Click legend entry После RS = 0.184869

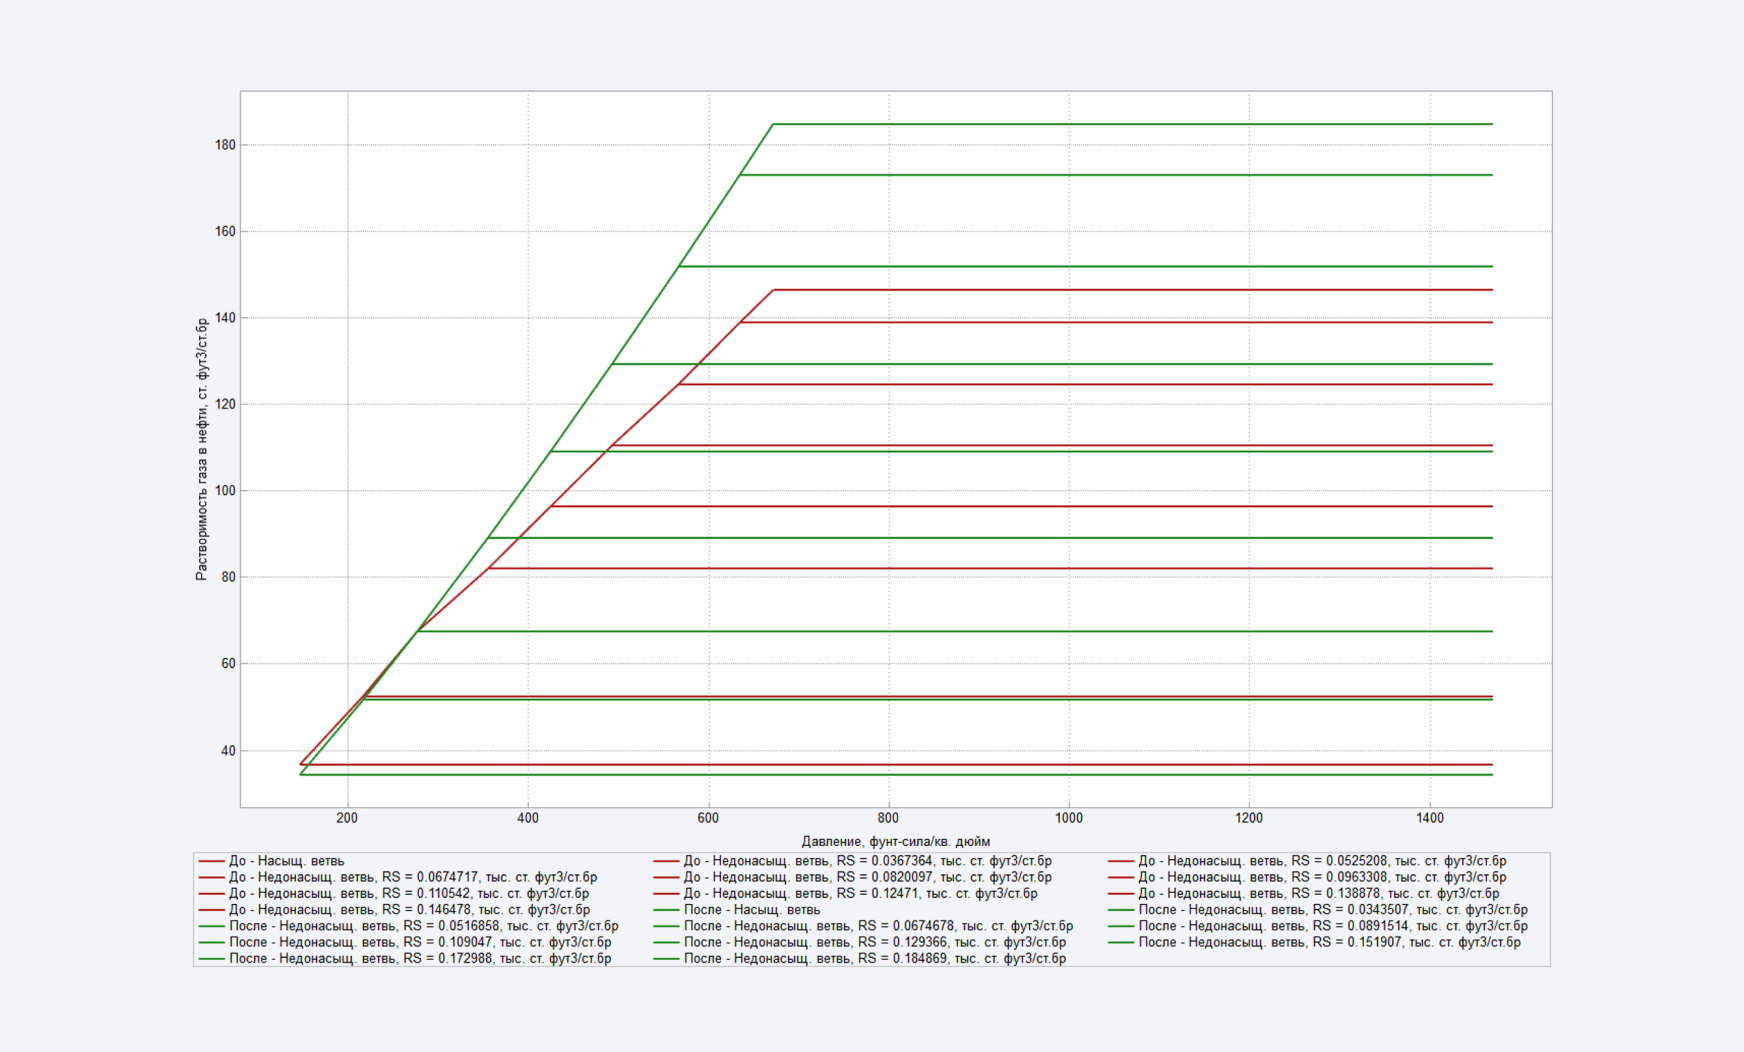pyautogui.click(x=859, y=958)
